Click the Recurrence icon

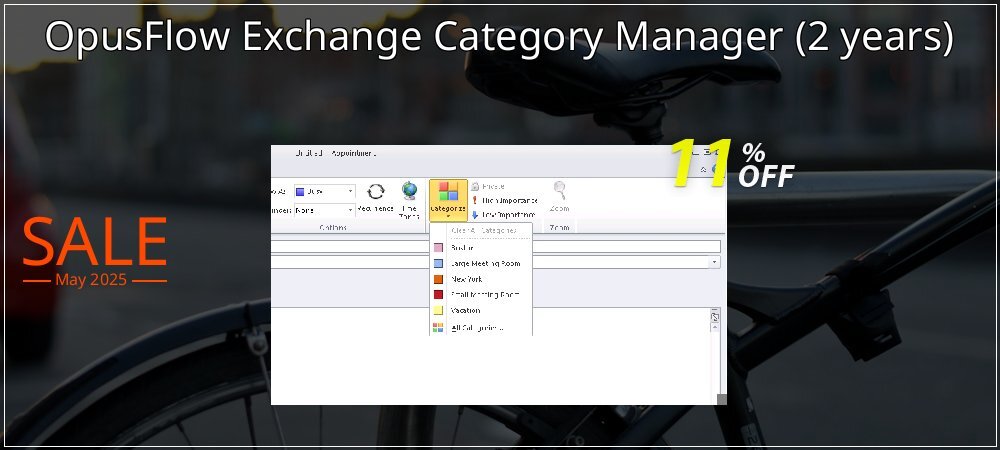pos(376,191)
